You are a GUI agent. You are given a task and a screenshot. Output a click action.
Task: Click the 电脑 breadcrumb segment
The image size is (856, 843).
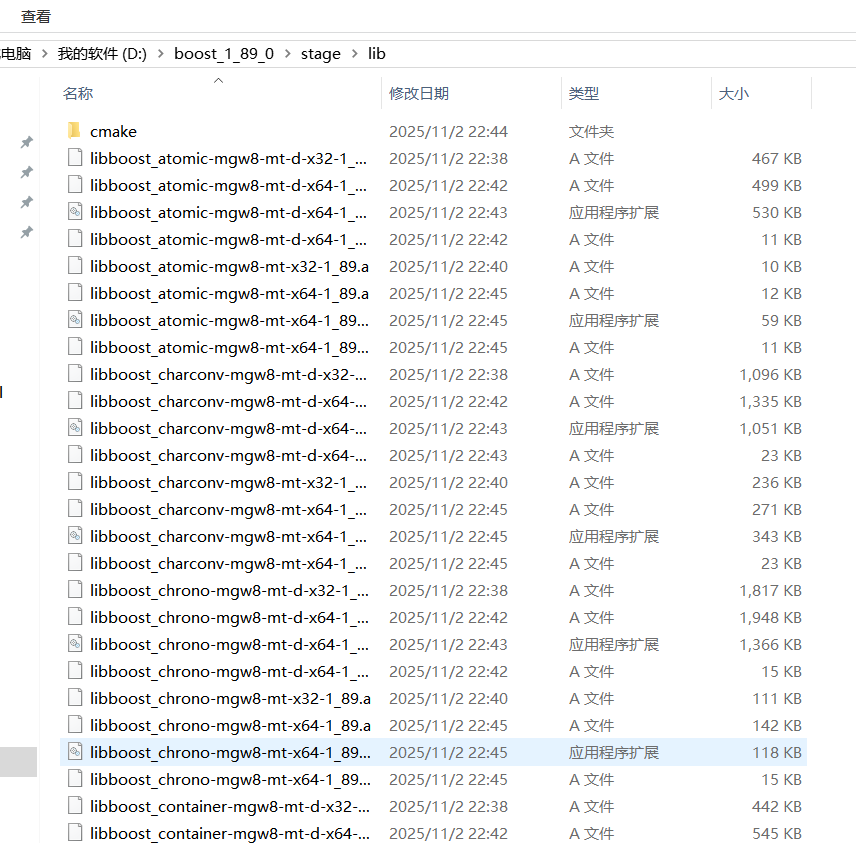point(16,54)
